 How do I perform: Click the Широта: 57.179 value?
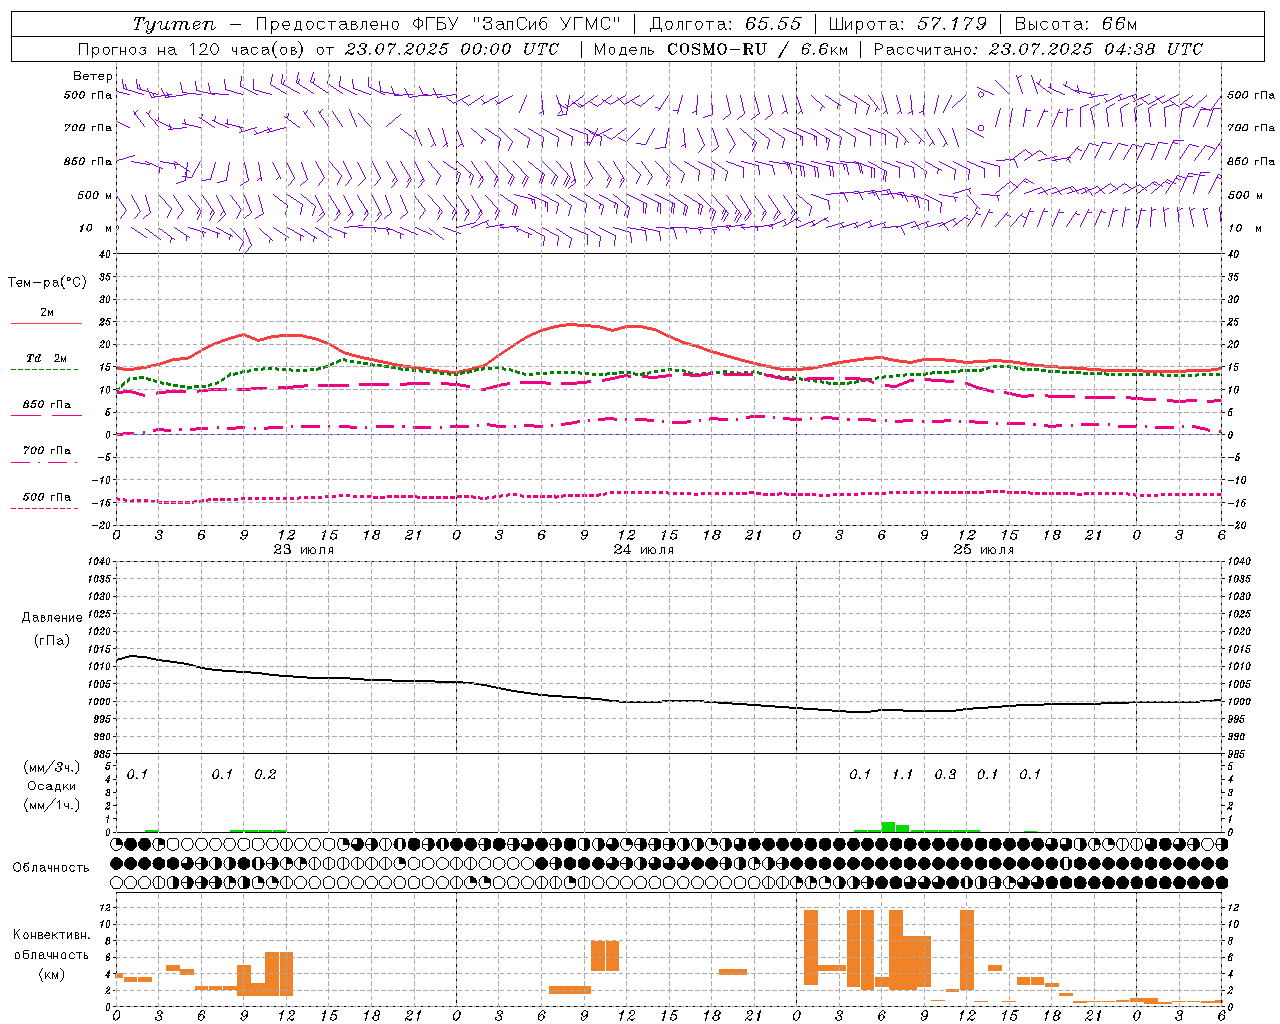pyautogui.click(x=908, y=24)
